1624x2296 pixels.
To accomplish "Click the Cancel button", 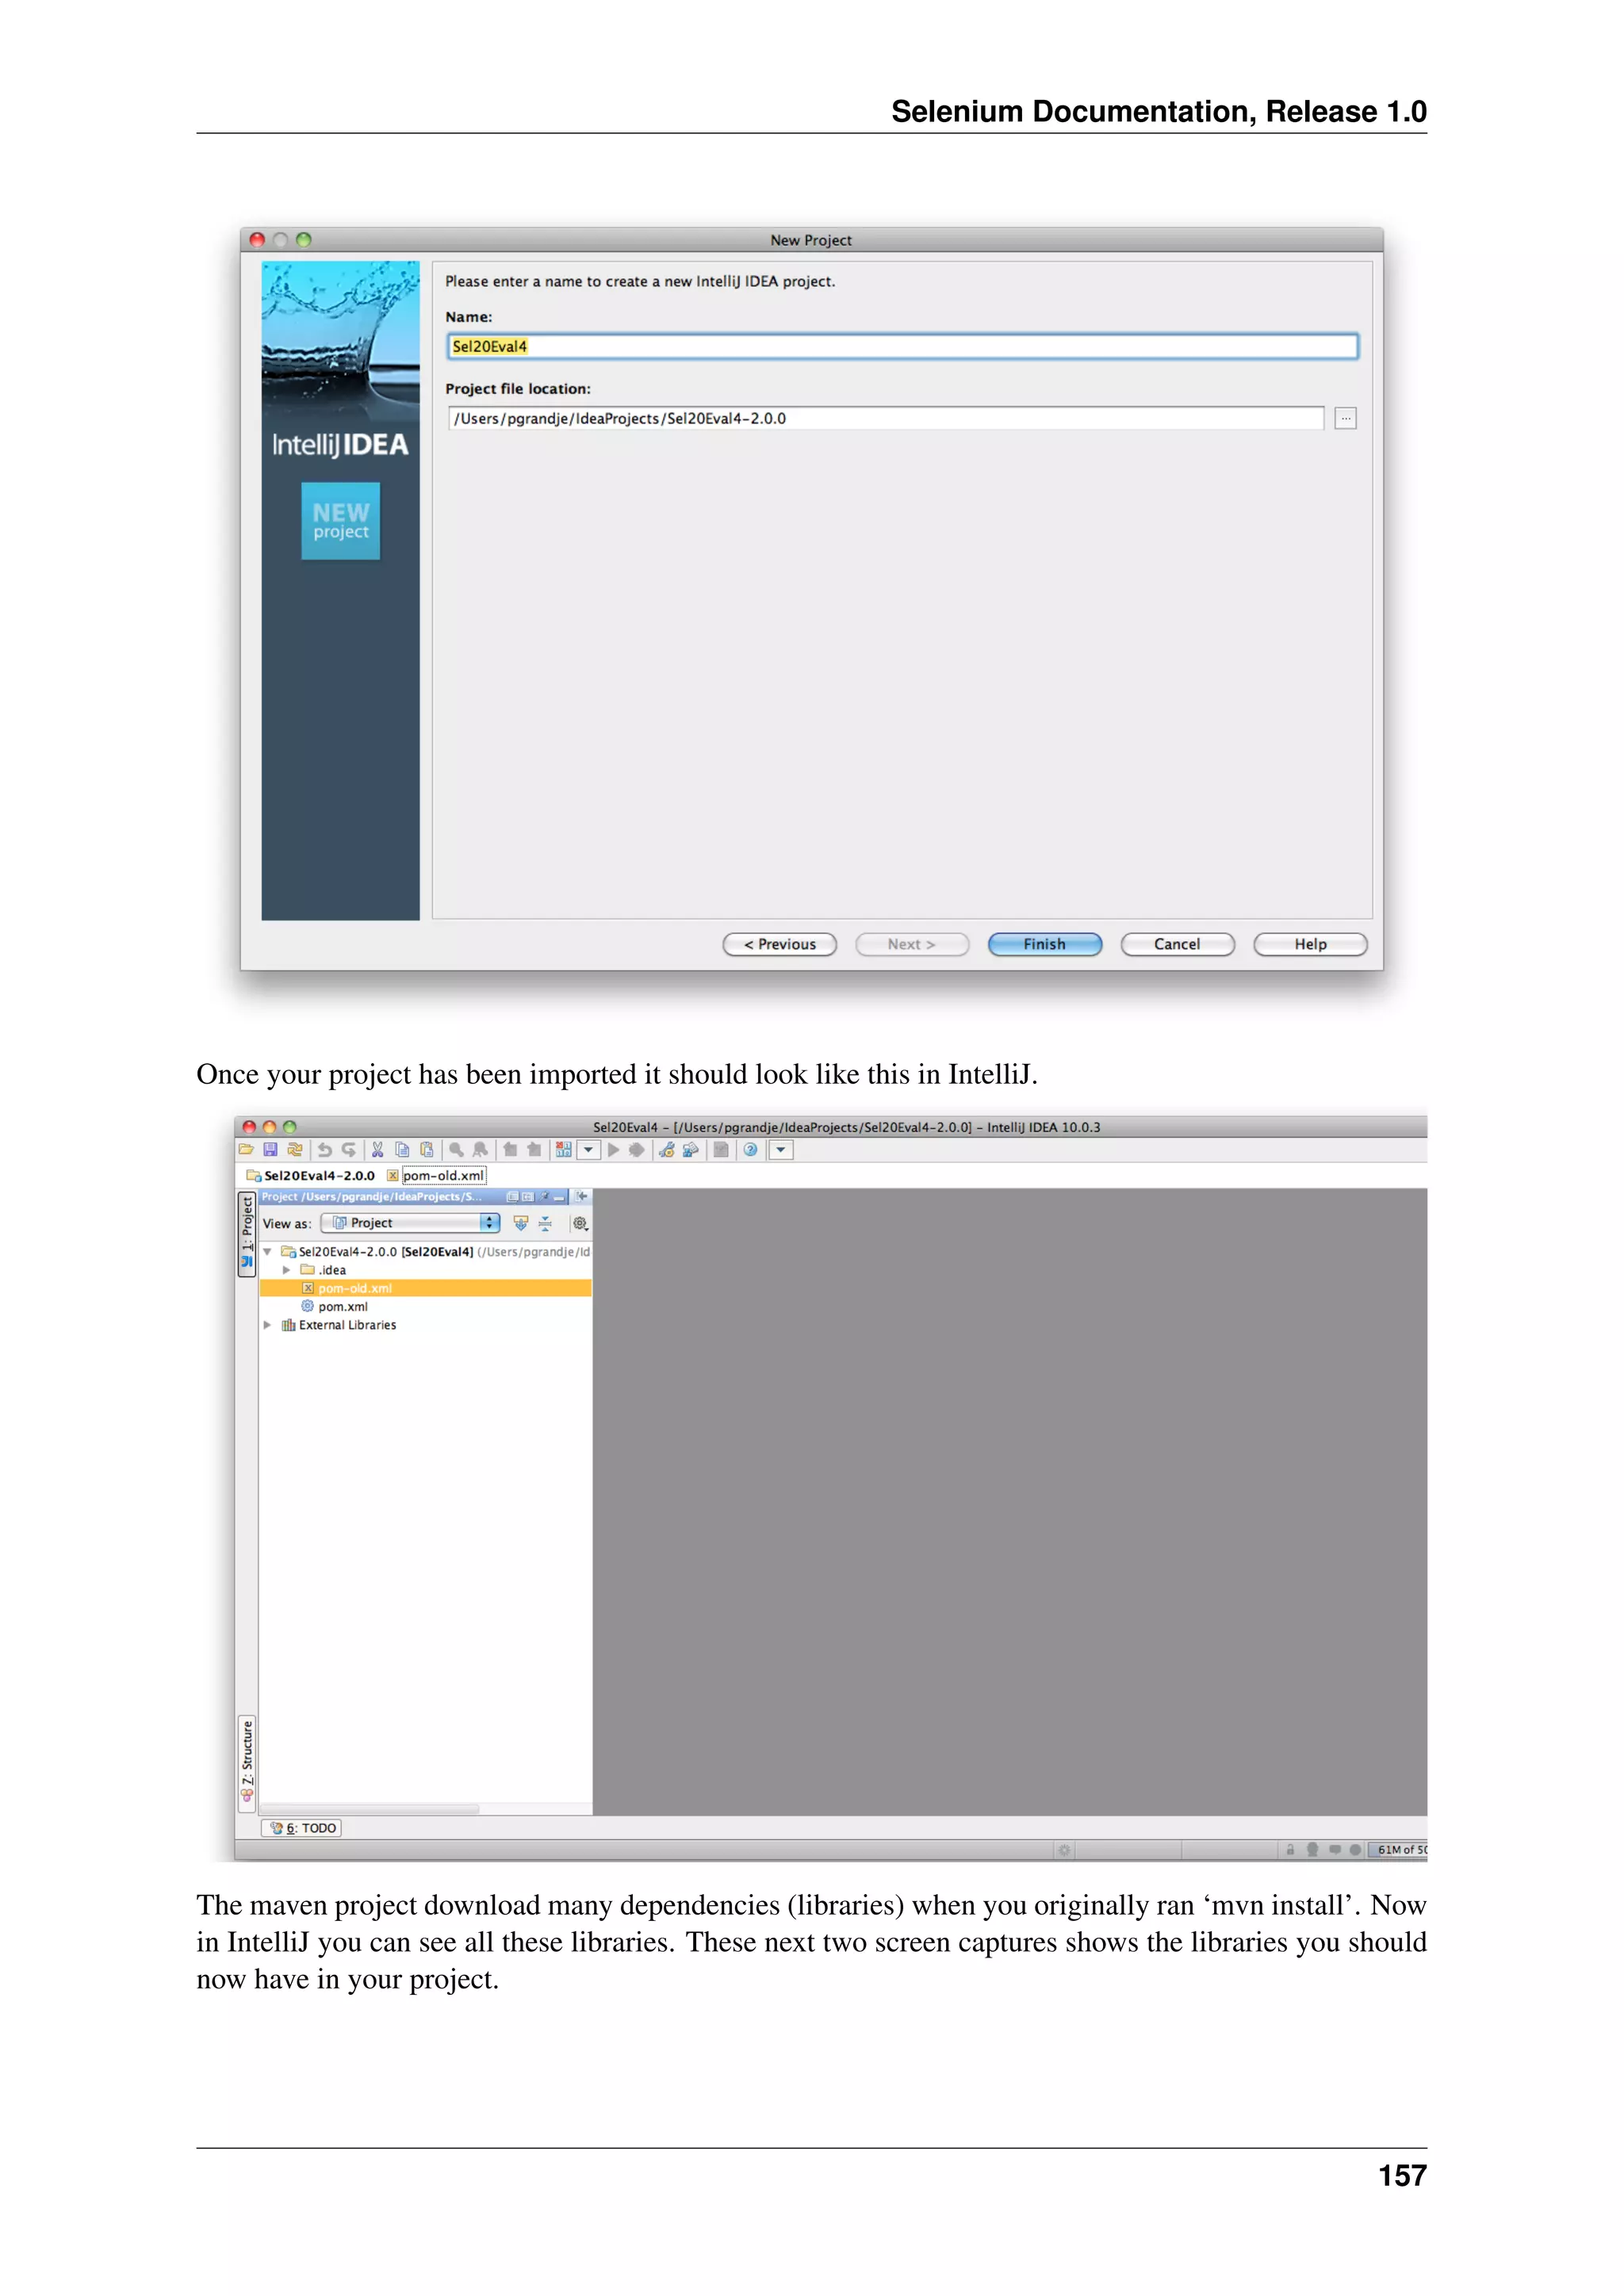I will tap(1178, 944).
